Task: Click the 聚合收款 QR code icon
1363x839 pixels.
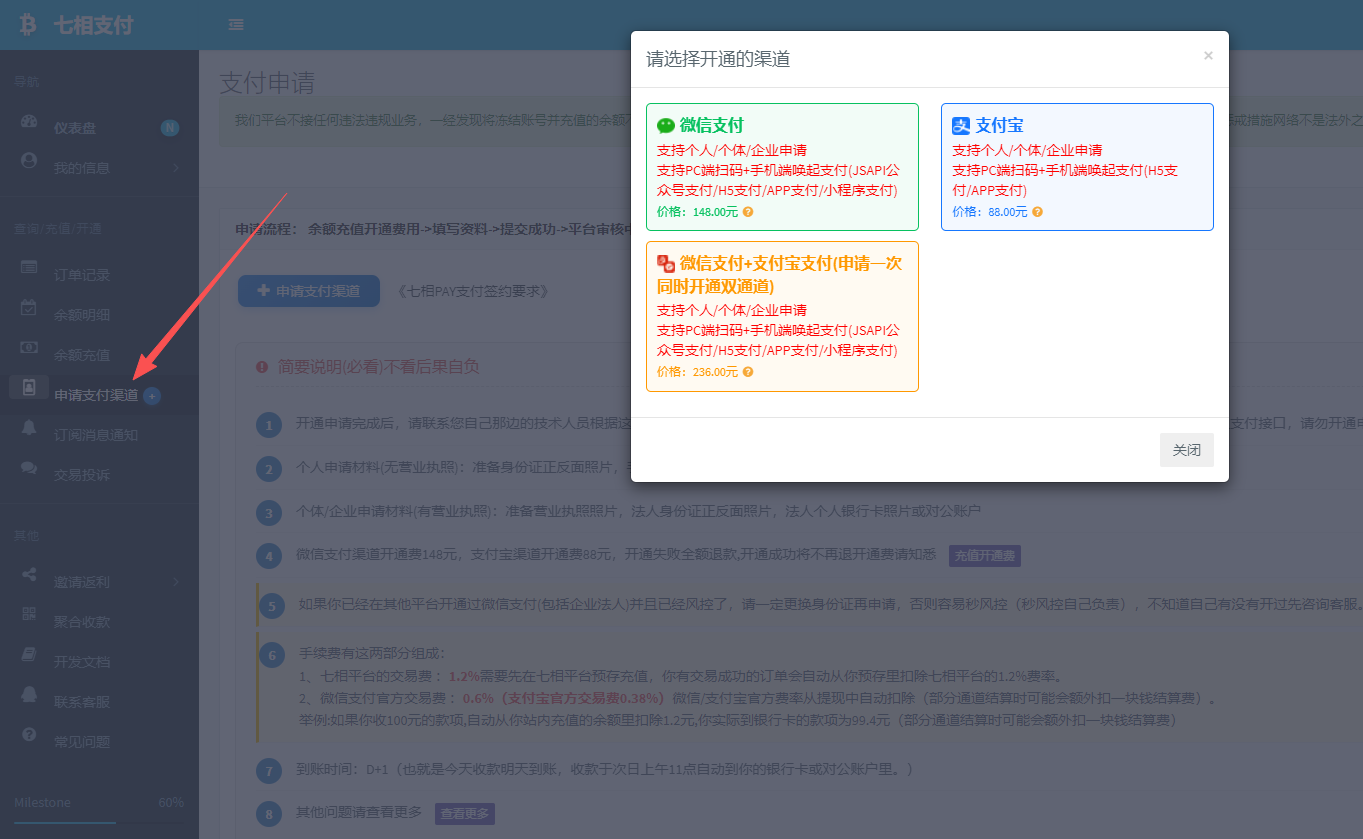Action: (29, 614)
